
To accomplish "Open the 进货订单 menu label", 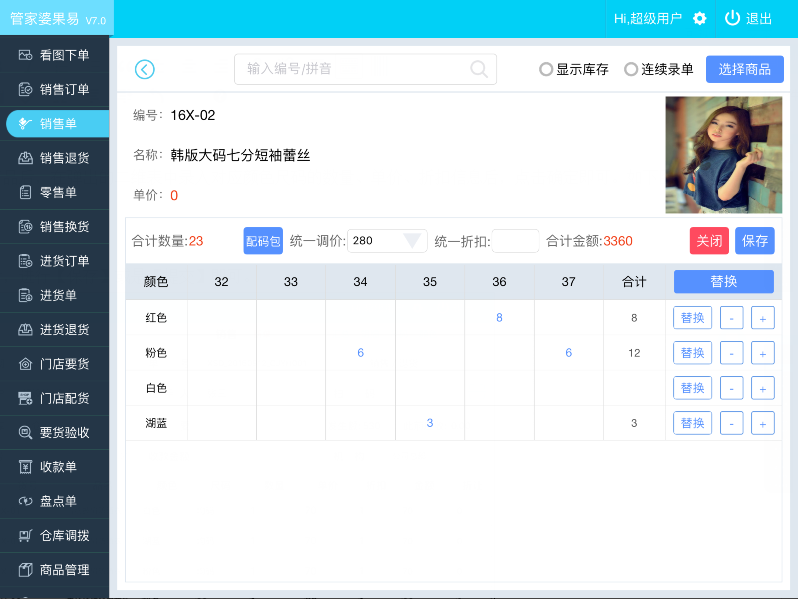I will [65, 261].
